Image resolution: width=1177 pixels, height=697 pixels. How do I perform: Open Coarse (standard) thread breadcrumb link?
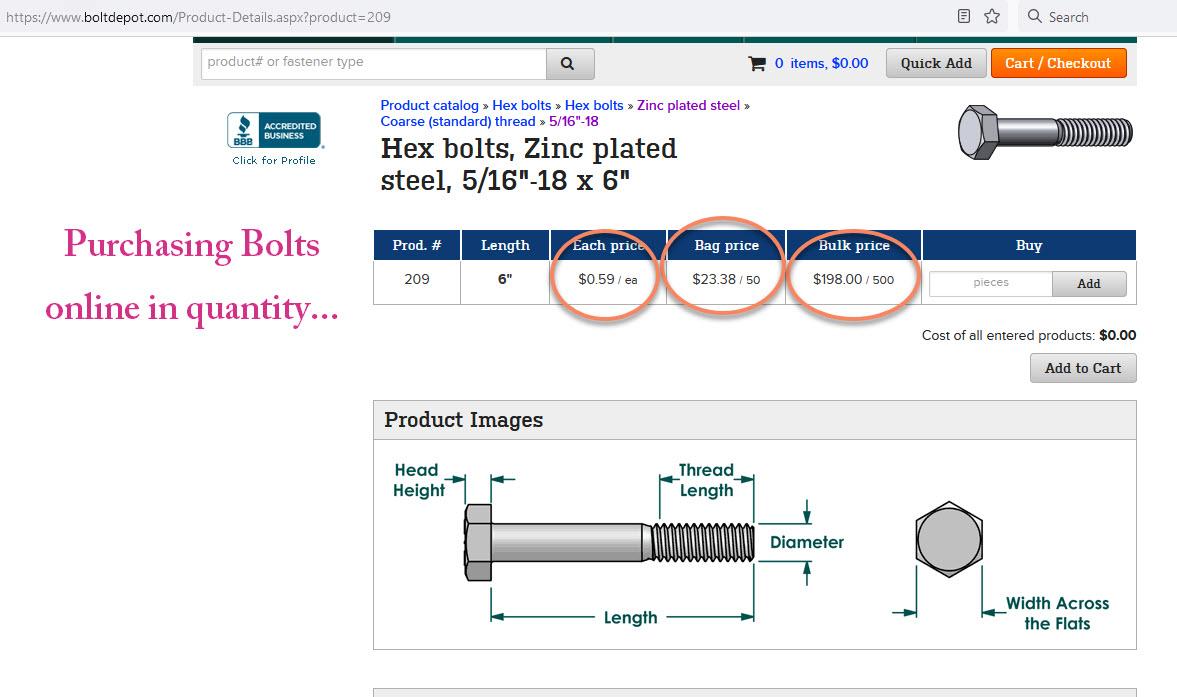pyautogui.click(x=458, y=122)
